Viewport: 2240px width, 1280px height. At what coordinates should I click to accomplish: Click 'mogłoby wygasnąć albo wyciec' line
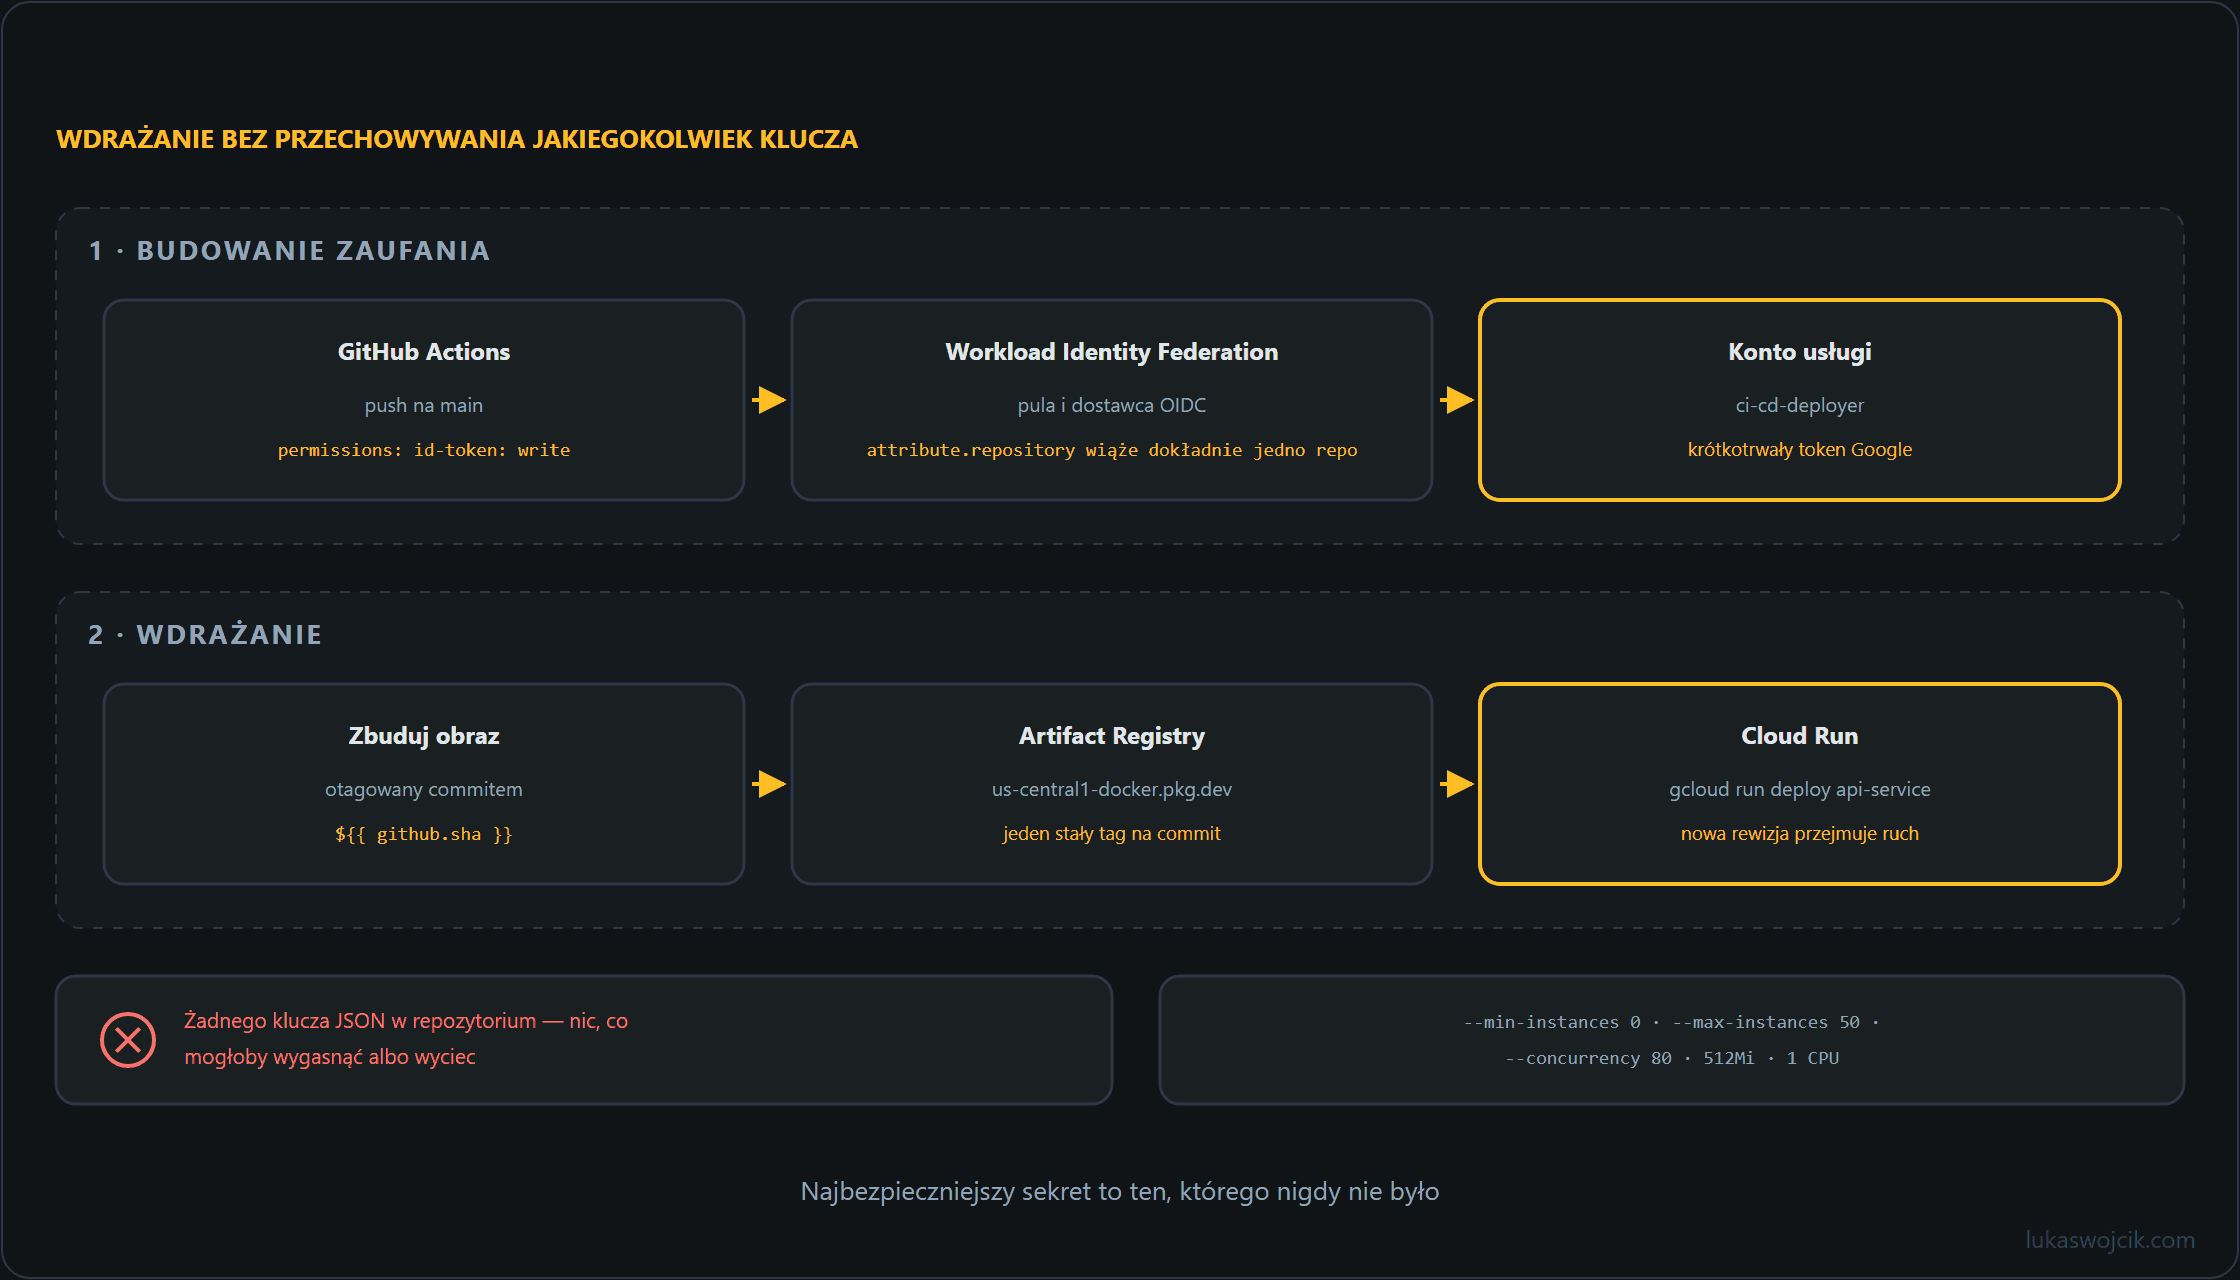pos(330,1057)
